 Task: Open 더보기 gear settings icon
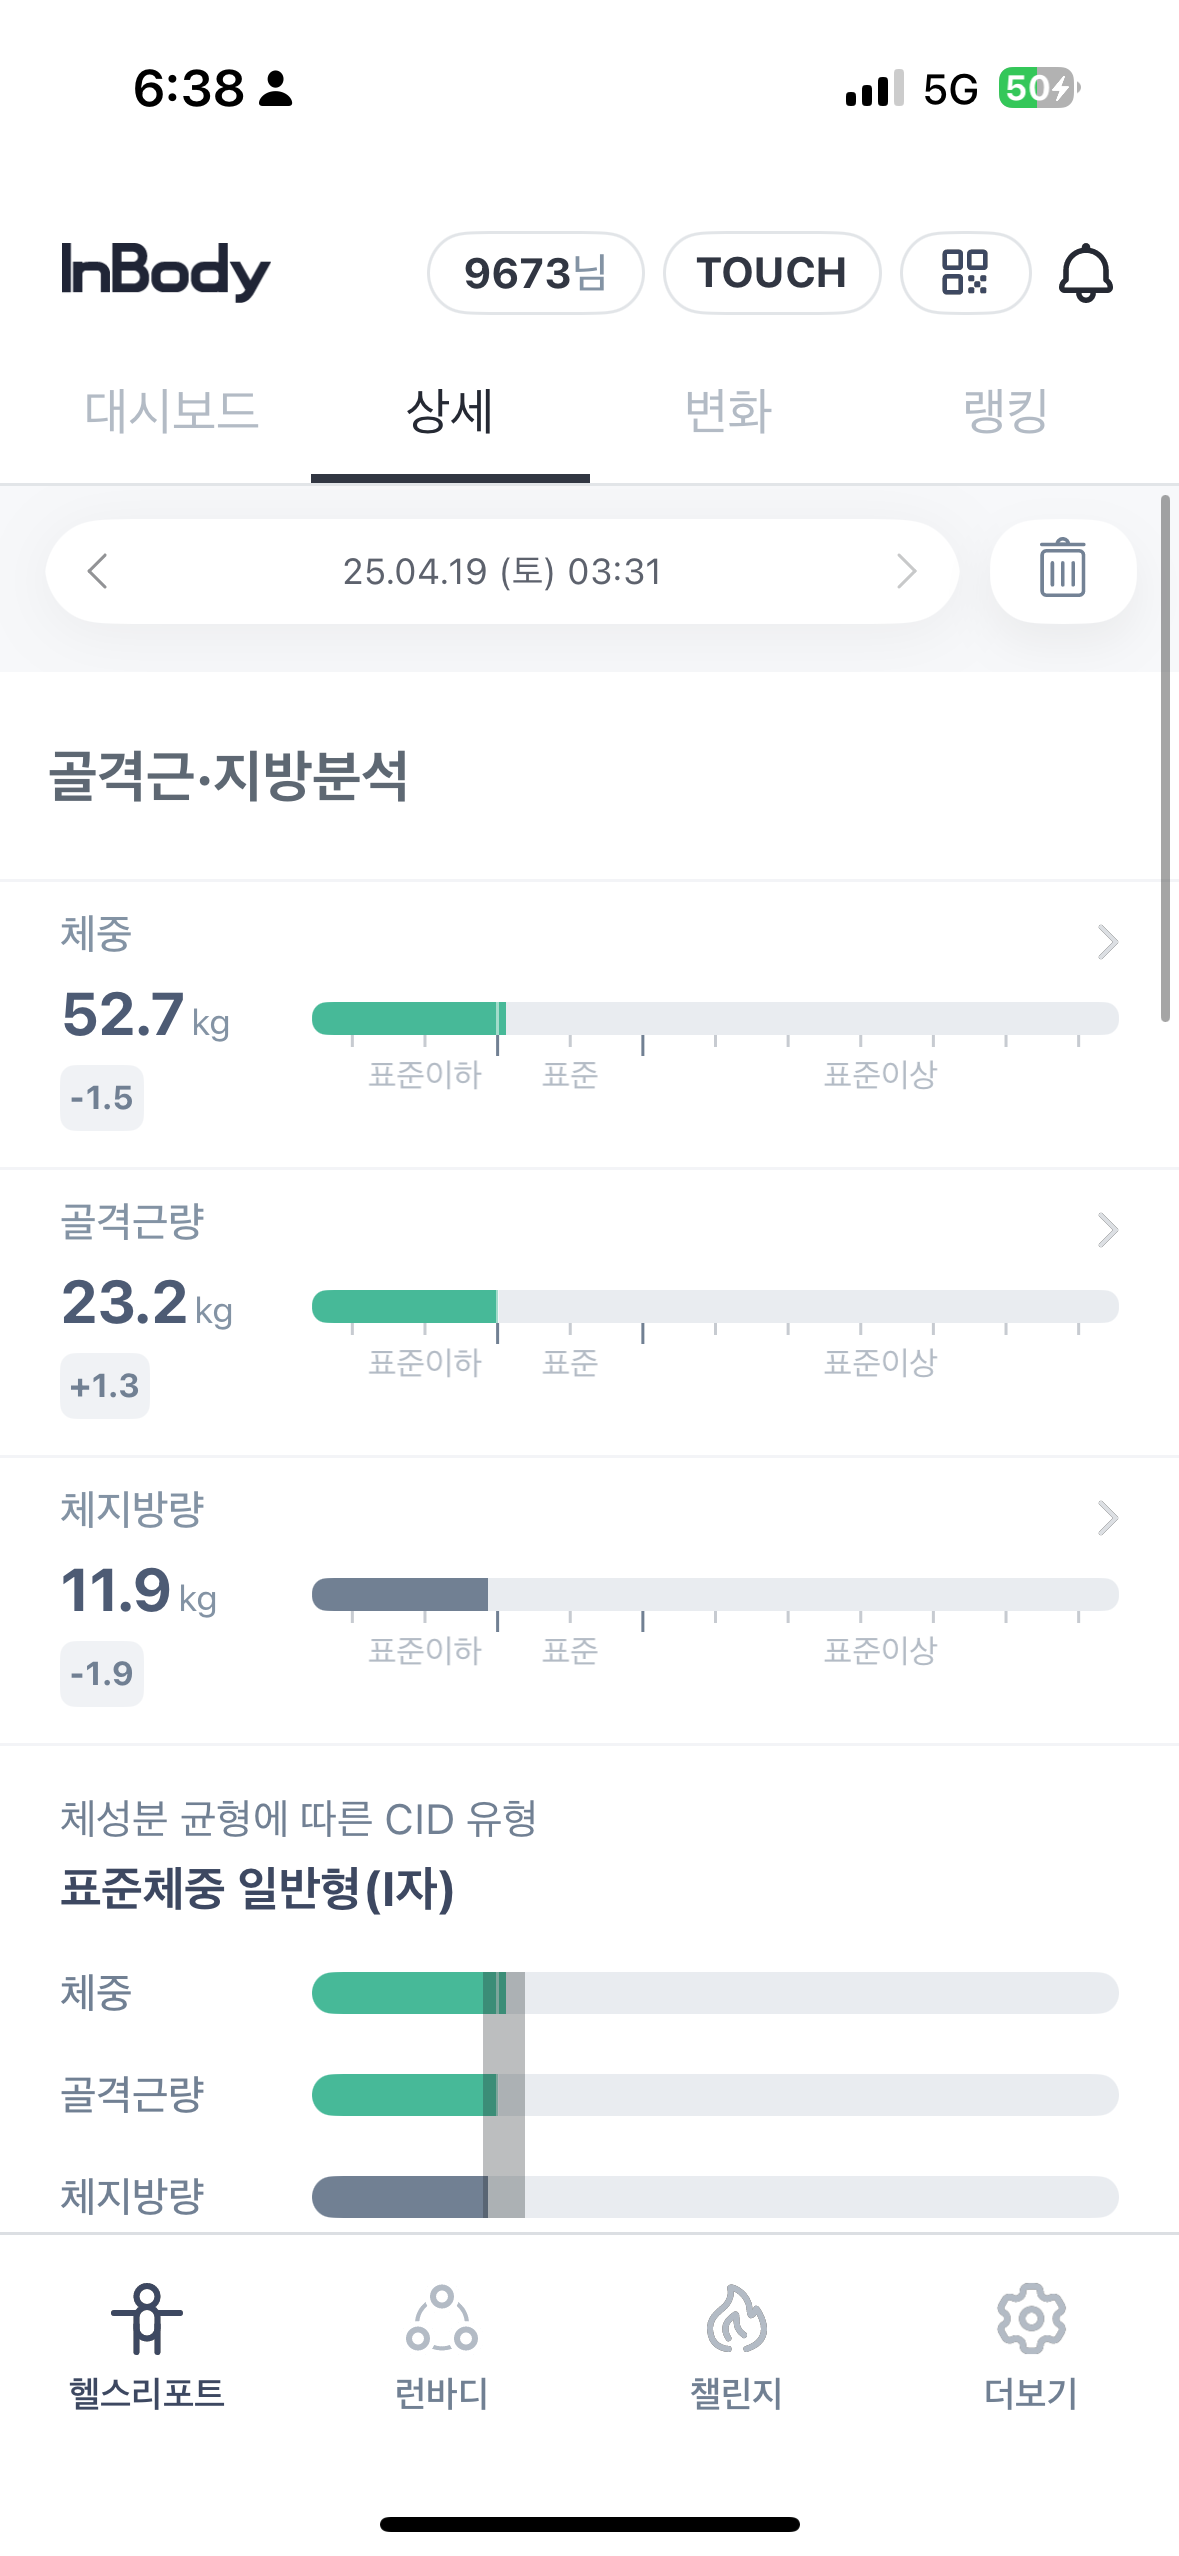tap(1031, 2345)
